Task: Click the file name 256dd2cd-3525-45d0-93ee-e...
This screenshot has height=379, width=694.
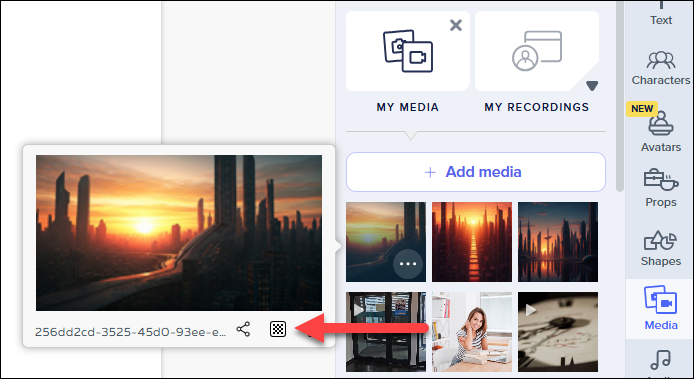Action: coord(131,332)
